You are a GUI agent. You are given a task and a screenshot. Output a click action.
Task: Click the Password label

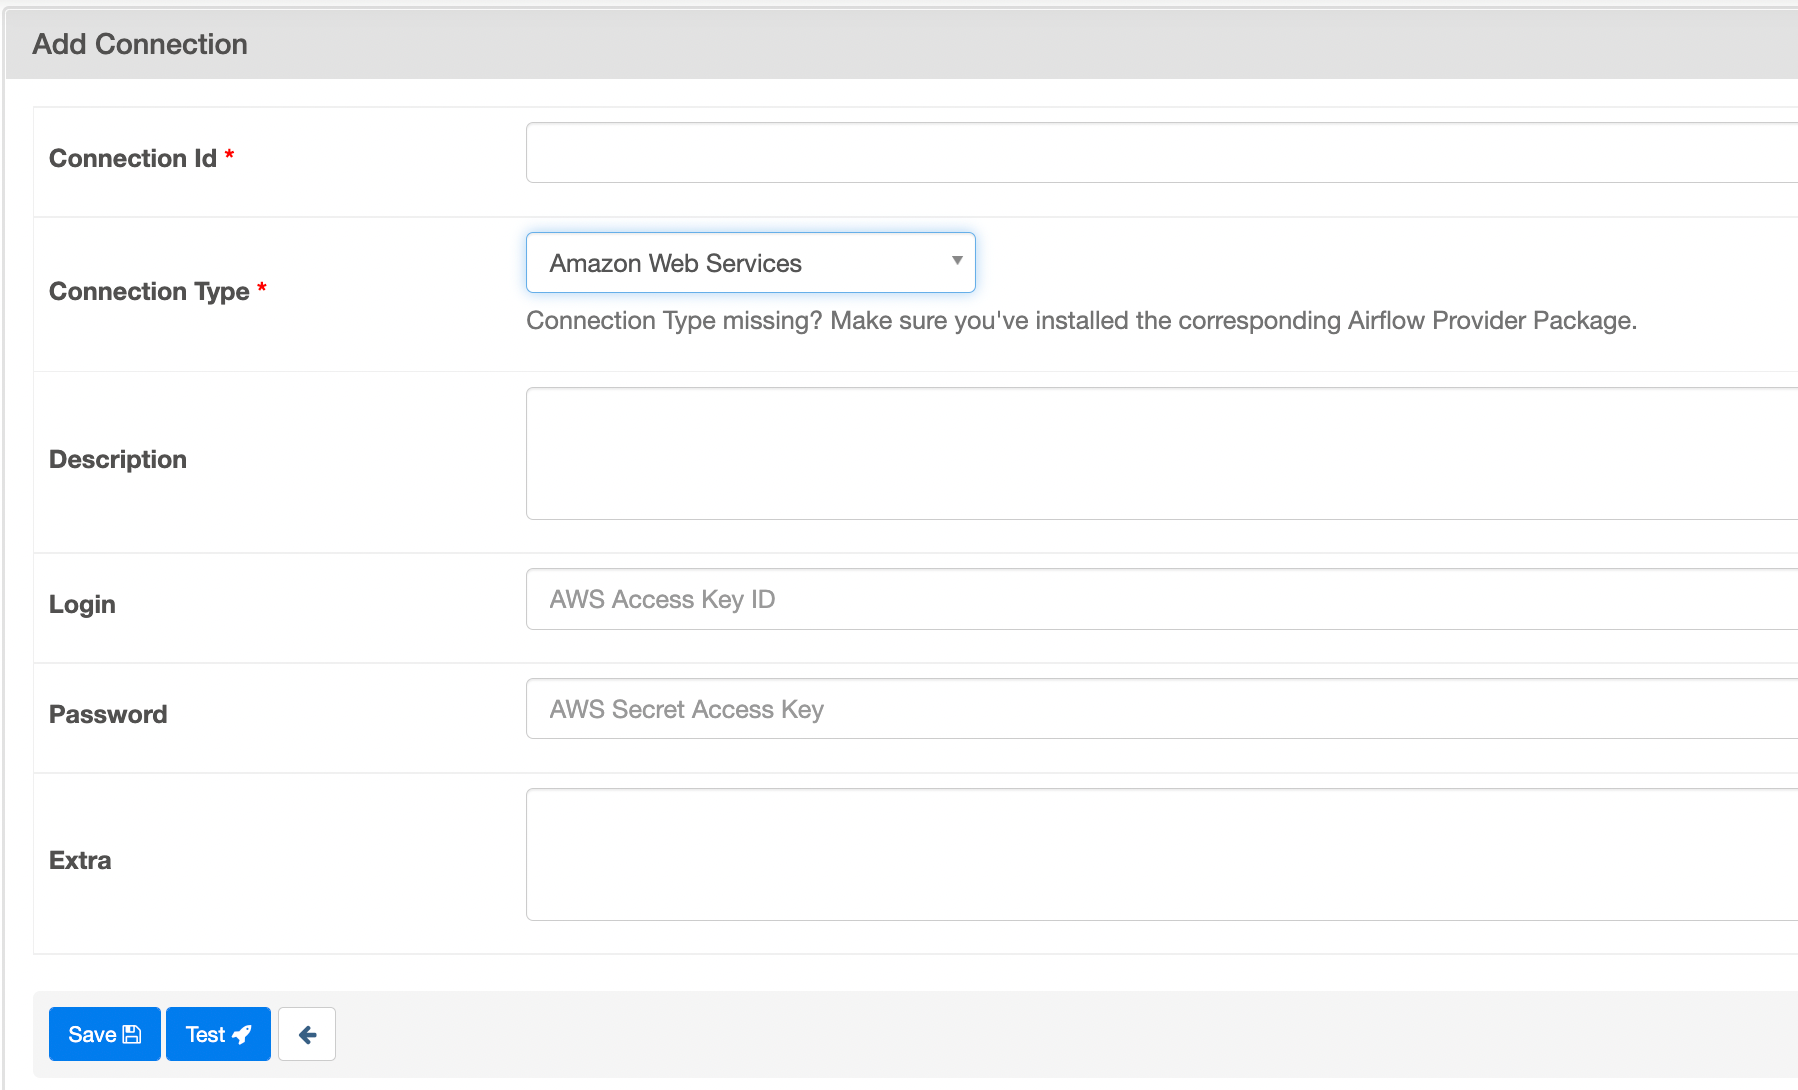[x=108, y=714]
